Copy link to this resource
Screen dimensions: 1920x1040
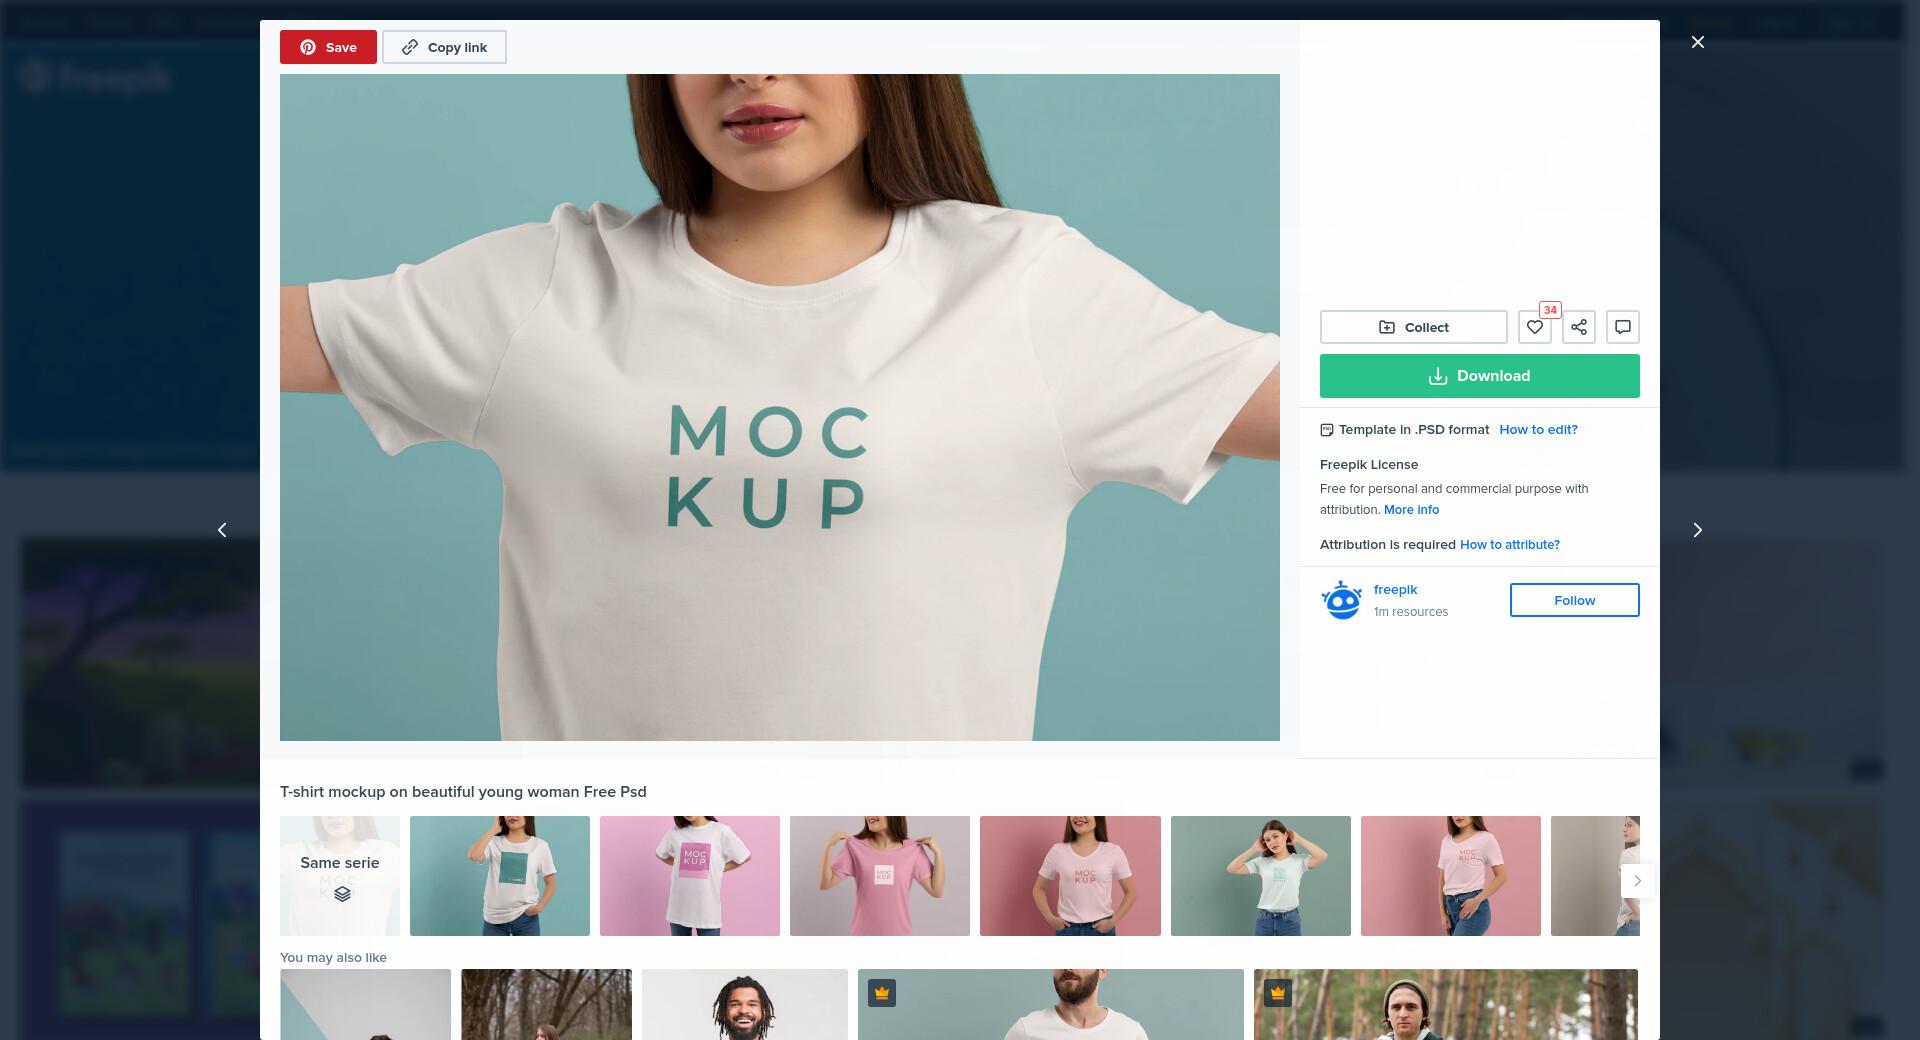pyautogui.click(x=444, y=47)
